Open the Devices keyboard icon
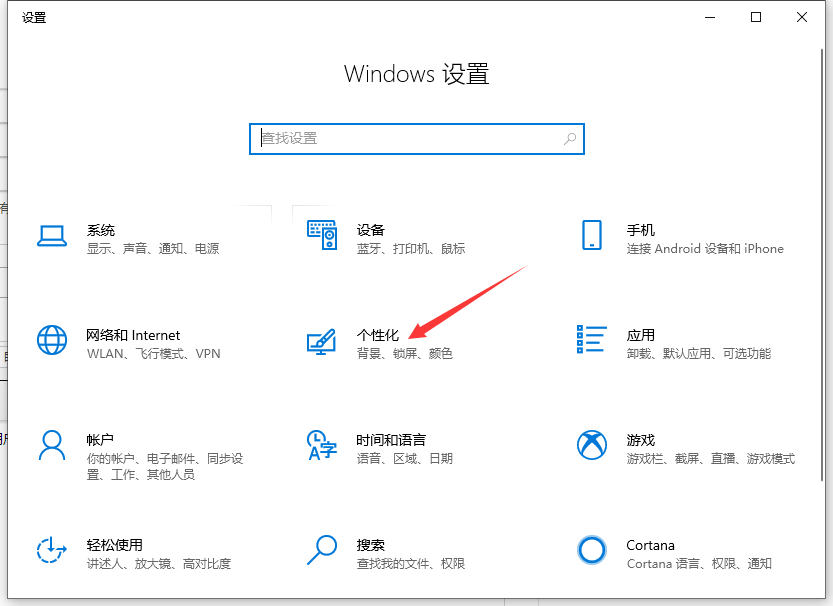This screenshot has width=833, height=606. point(321,235)
